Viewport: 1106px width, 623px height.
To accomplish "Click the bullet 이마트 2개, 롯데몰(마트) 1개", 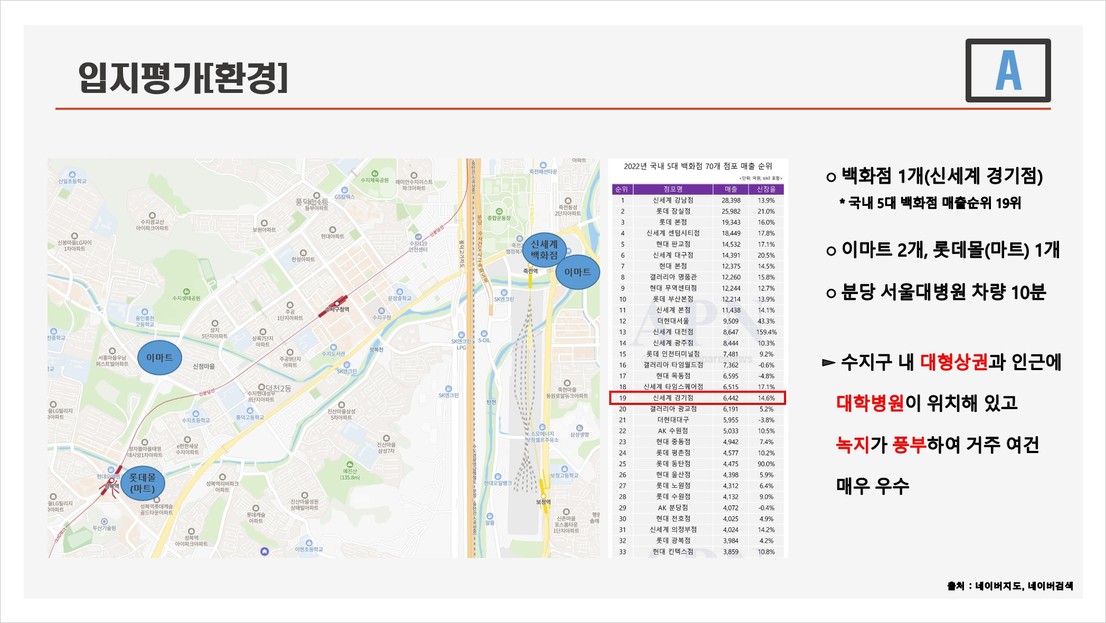I will click(942, 250).
